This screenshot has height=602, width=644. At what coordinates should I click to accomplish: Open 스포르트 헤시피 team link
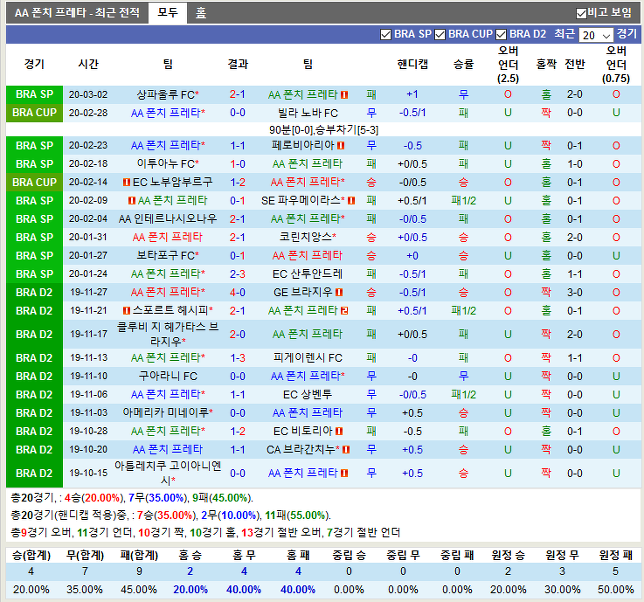pyautogui.click(x=172, y=310)
